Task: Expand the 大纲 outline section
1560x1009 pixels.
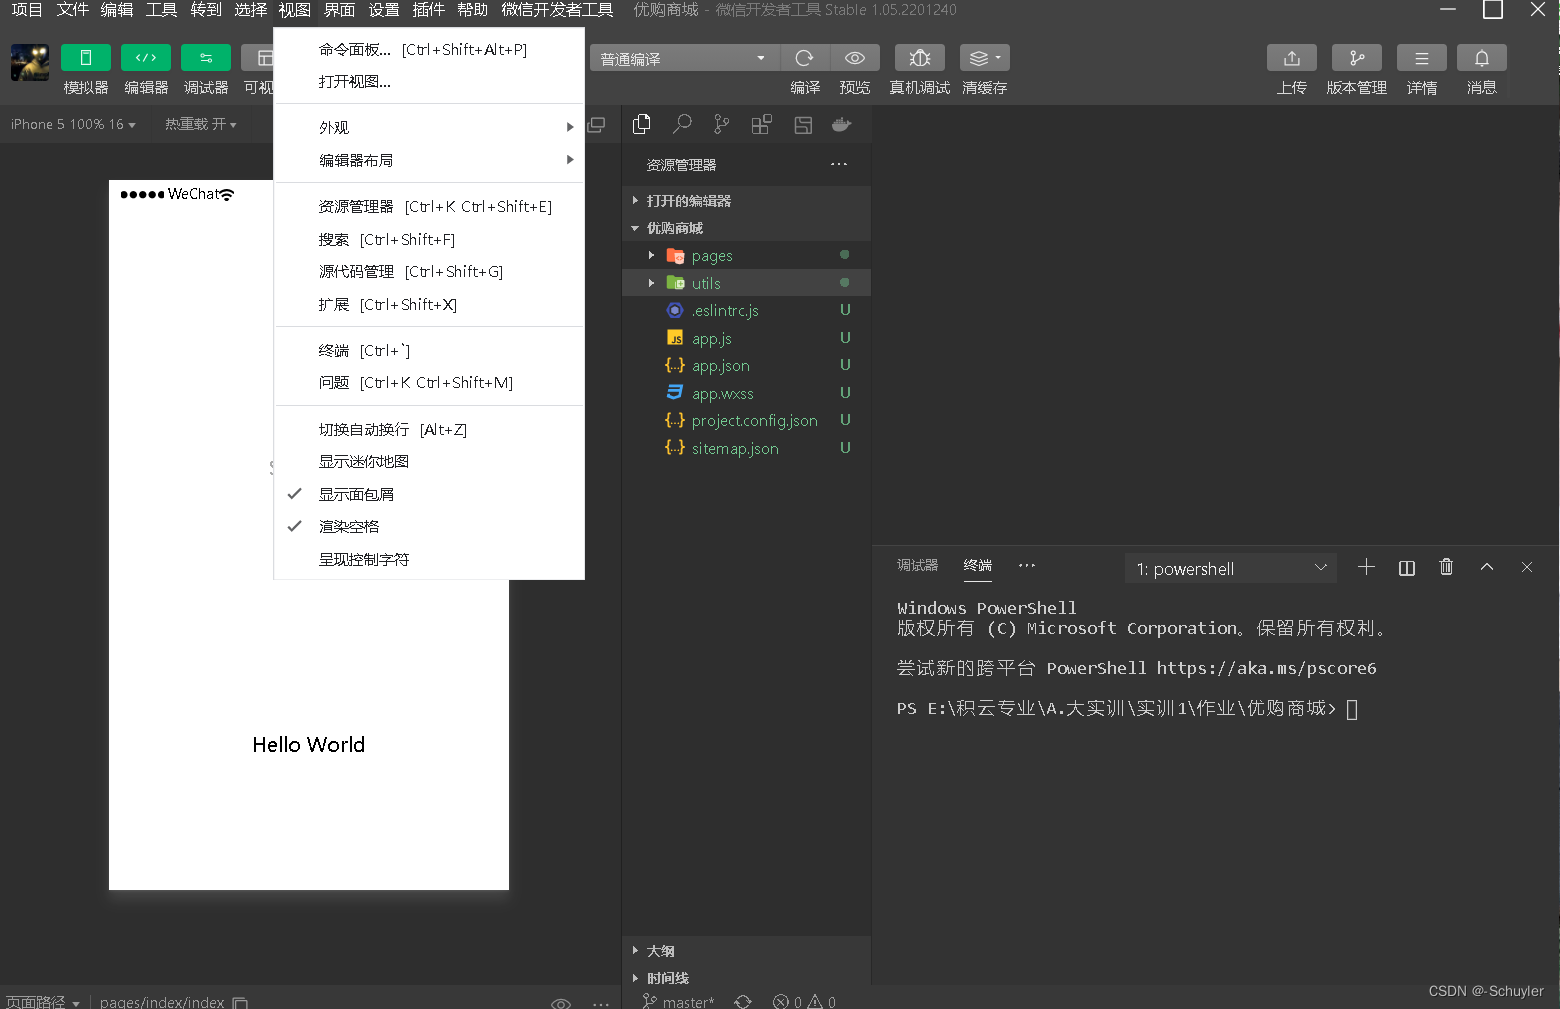Action: point(746,951)
